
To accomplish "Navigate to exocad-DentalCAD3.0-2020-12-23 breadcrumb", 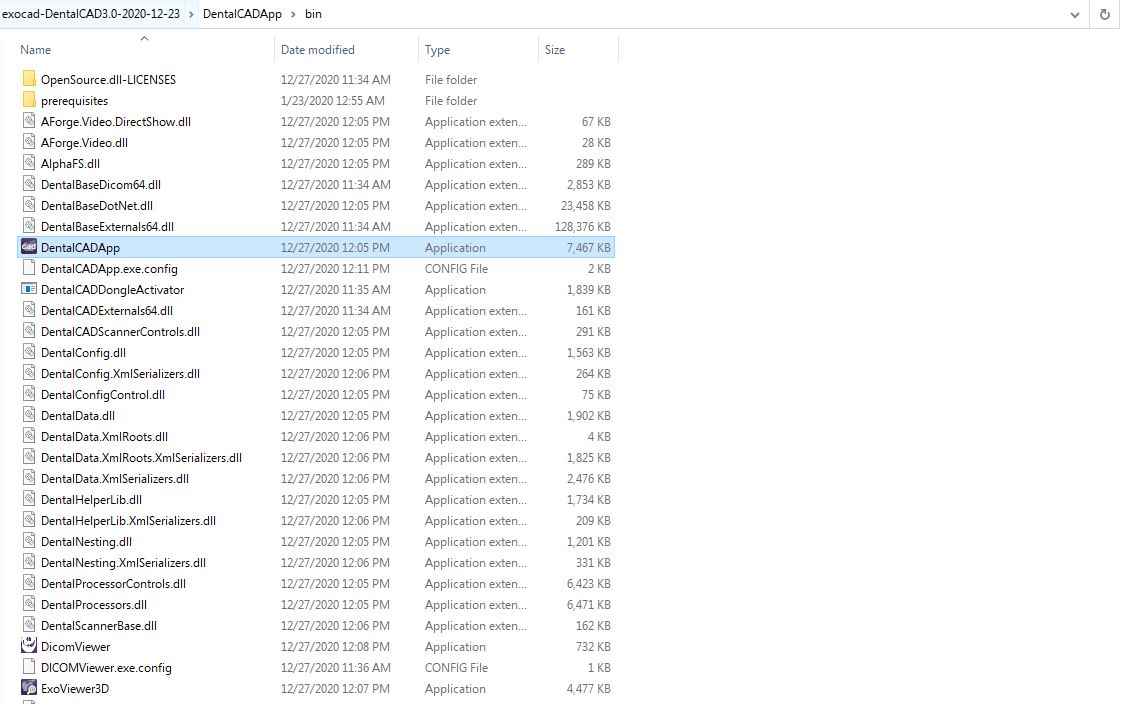I will 91,14.
